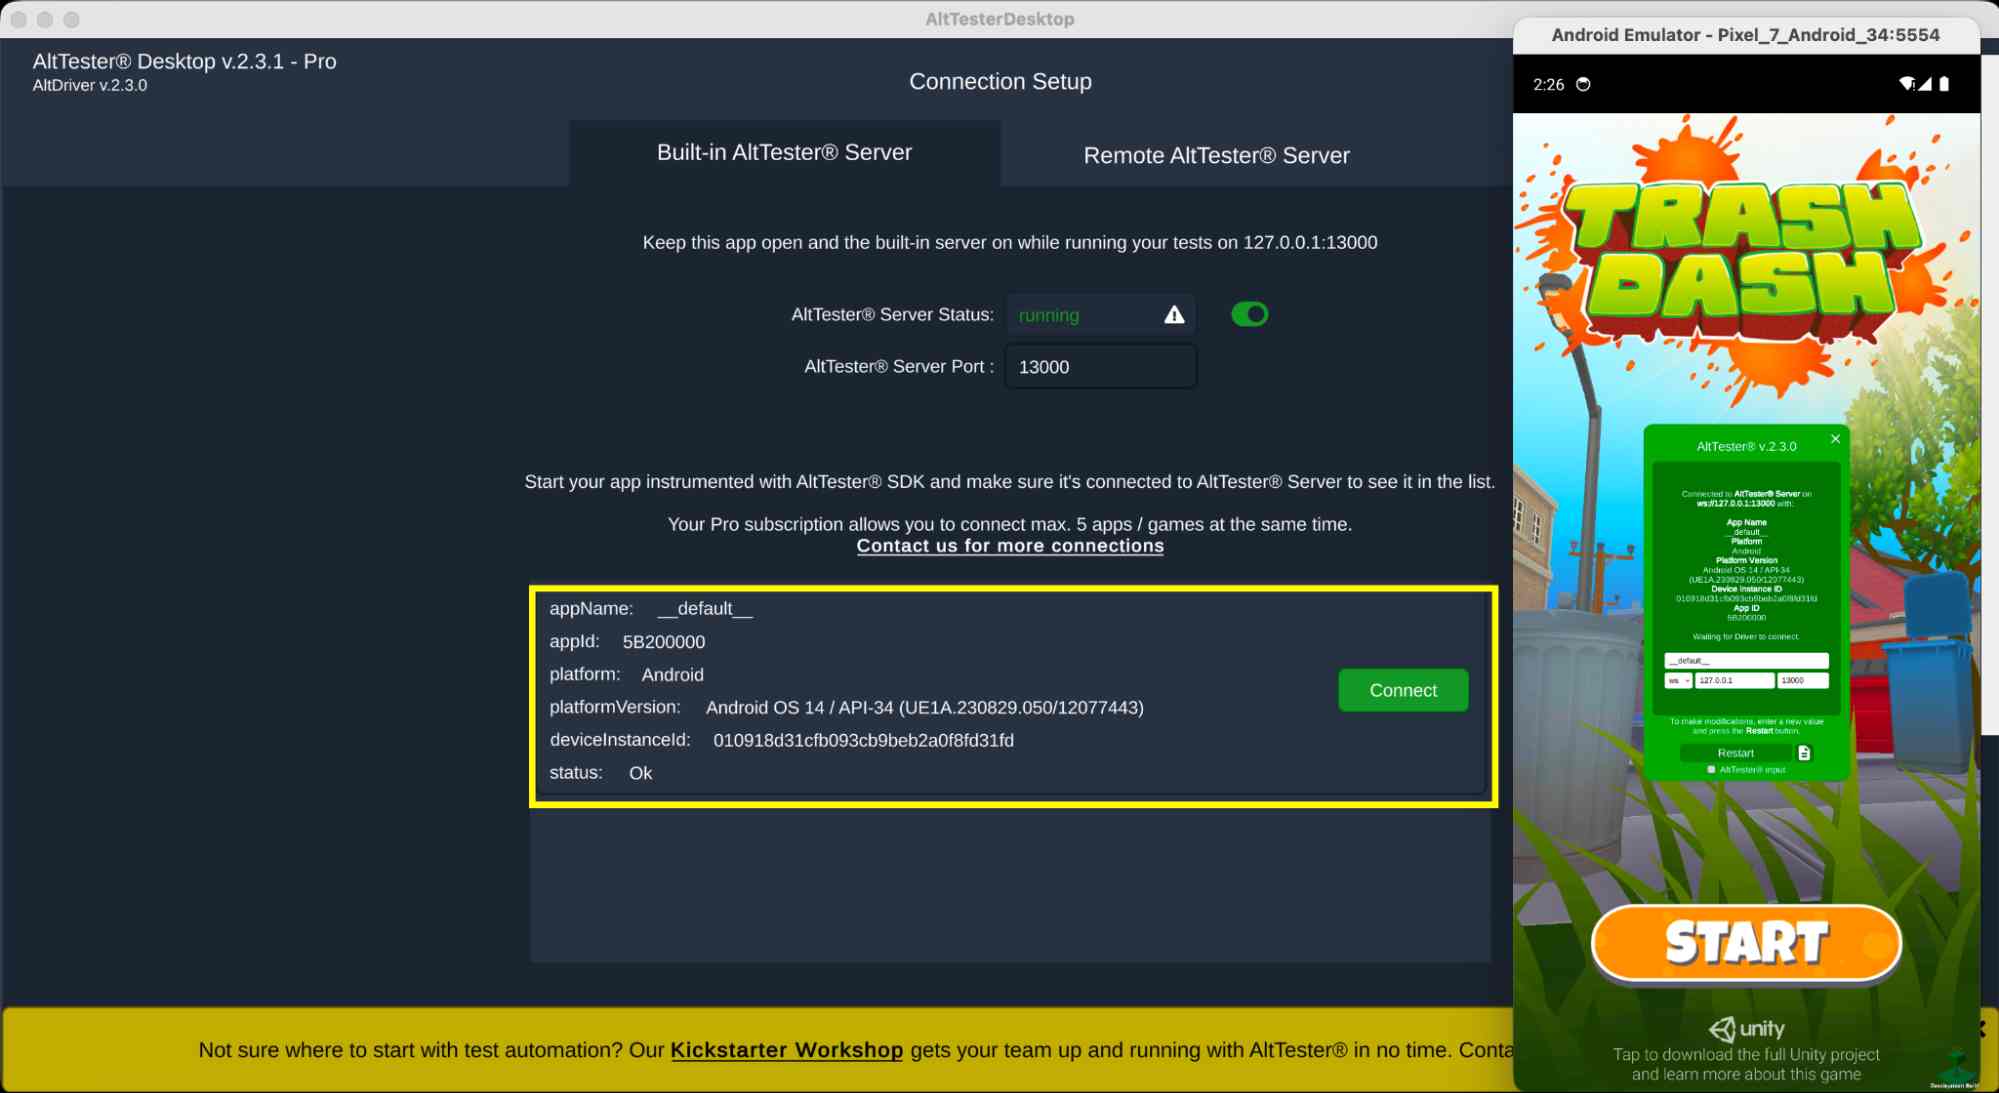Click the AltTesterDesktop window minimize button
This screenshot has height=1093, width=1999.
[44, 19]
